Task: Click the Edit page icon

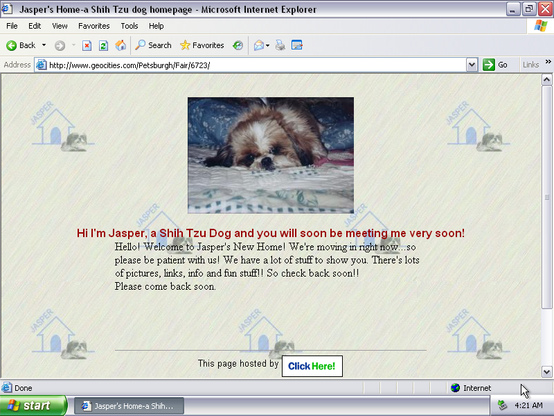Action: 297,45
